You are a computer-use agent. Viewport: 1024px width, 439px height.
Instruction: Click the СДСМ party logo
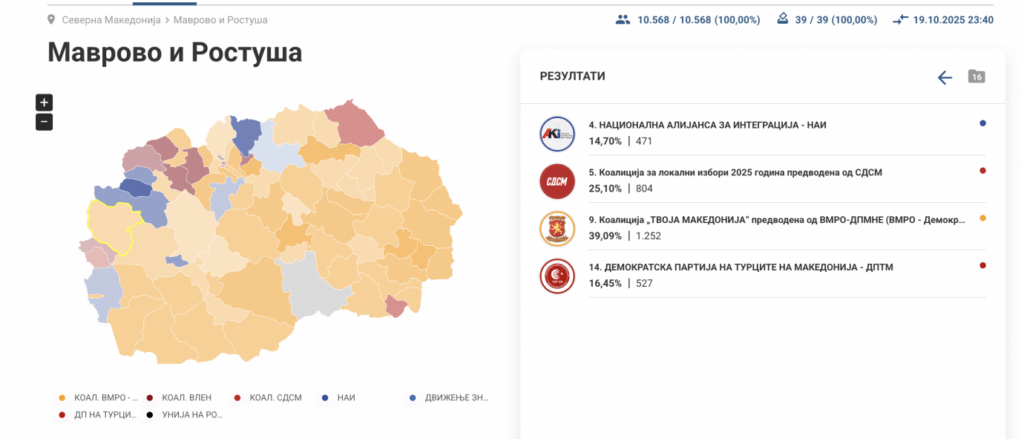click(x=557, y=179)
